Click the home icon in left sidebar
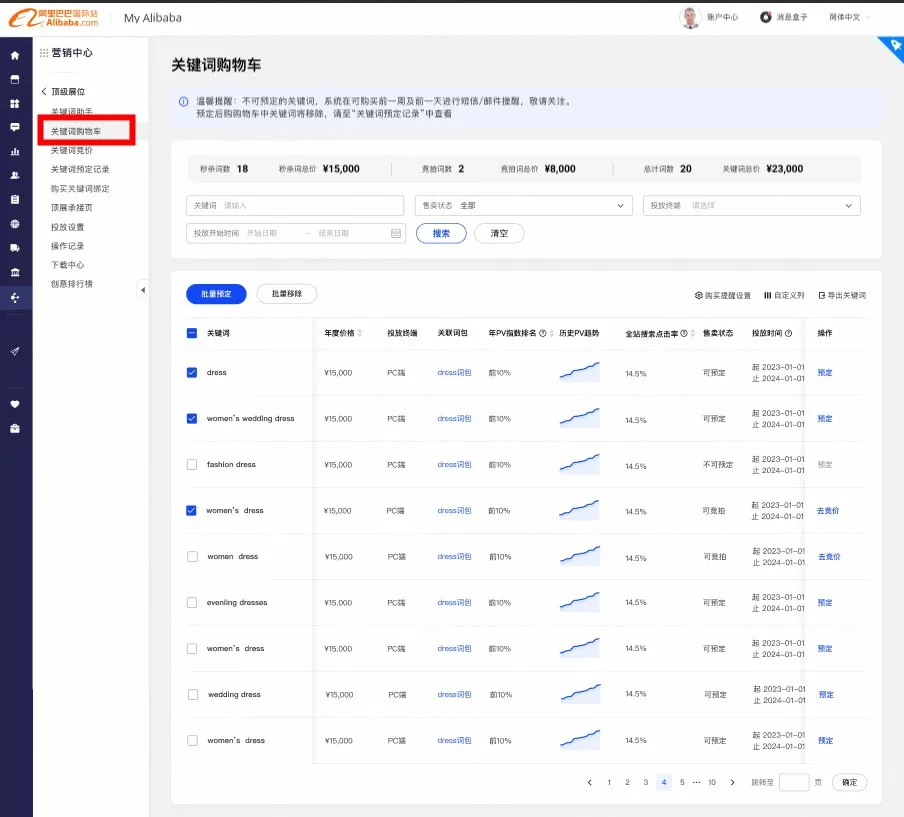 point(15,55)
